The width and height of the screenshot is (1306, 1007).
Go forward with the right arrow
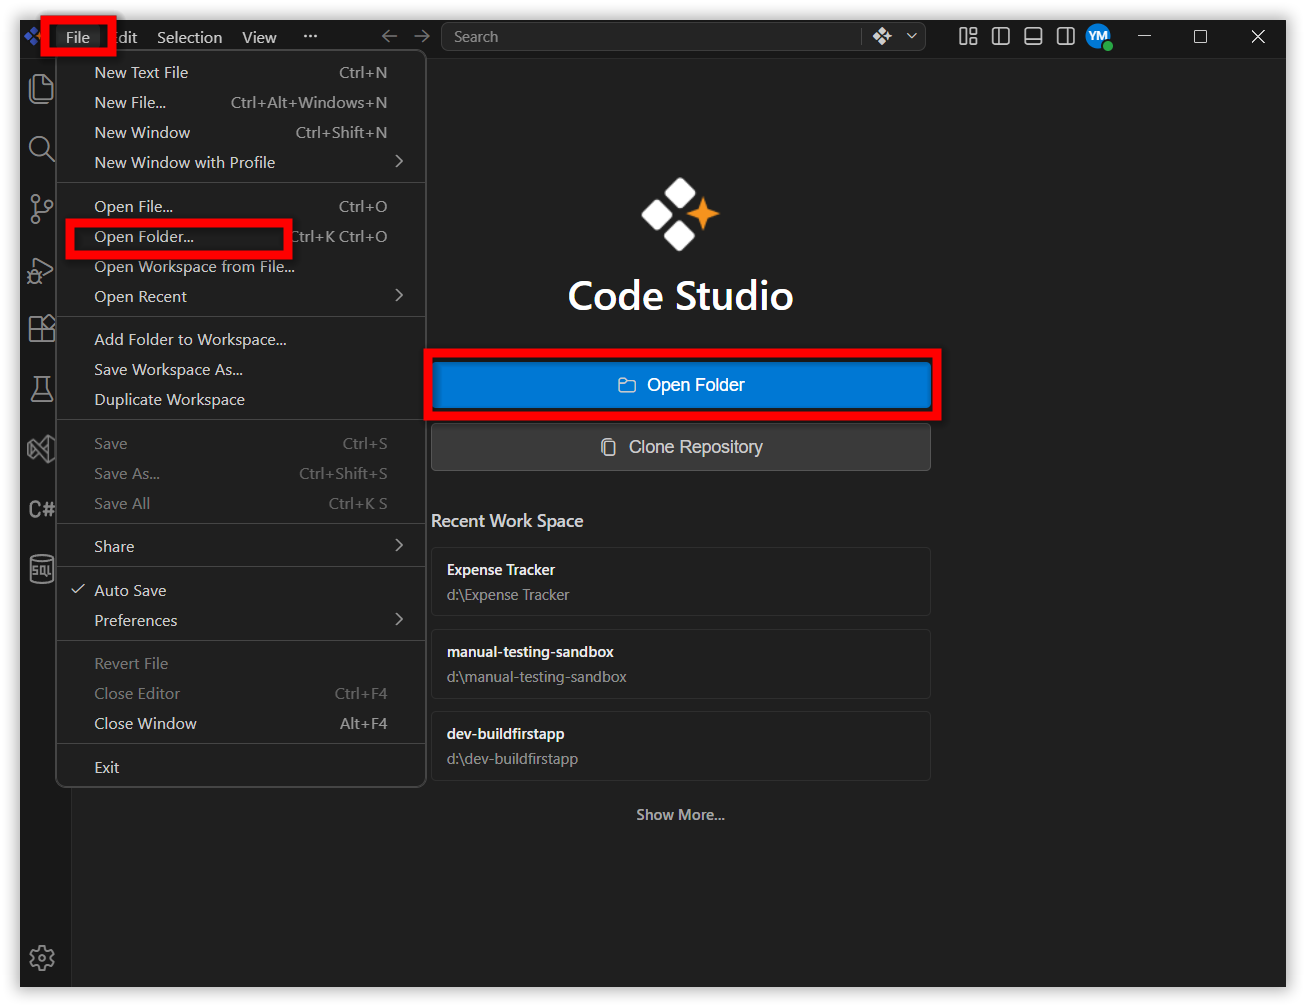[x=422, y=36]
